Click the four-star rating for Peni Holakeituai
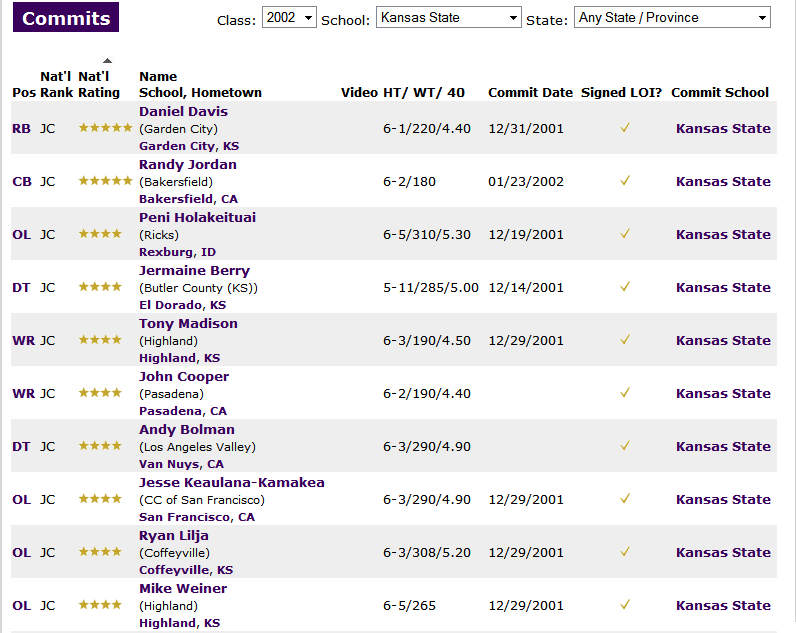 100,234
